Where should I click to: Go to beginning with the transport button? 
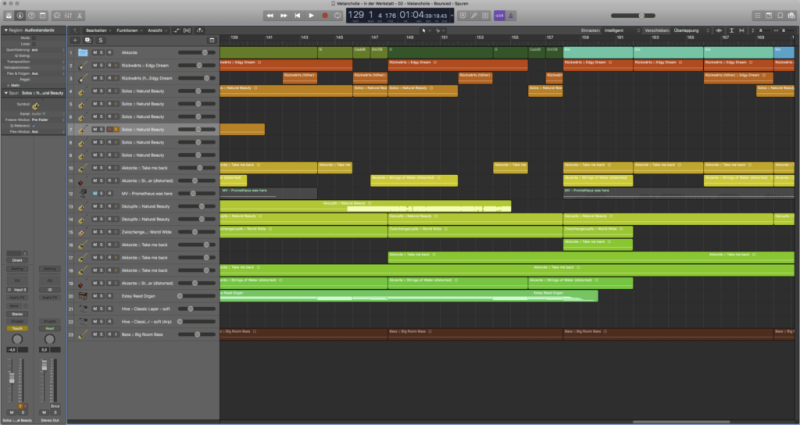pos(297,16)
